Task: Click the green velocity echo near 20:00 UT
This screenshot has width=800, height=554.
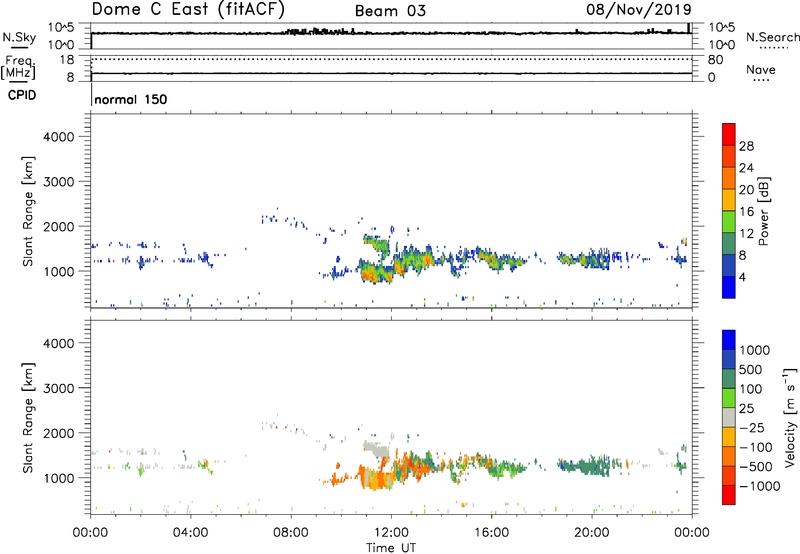Action: (x=587, y=466)
